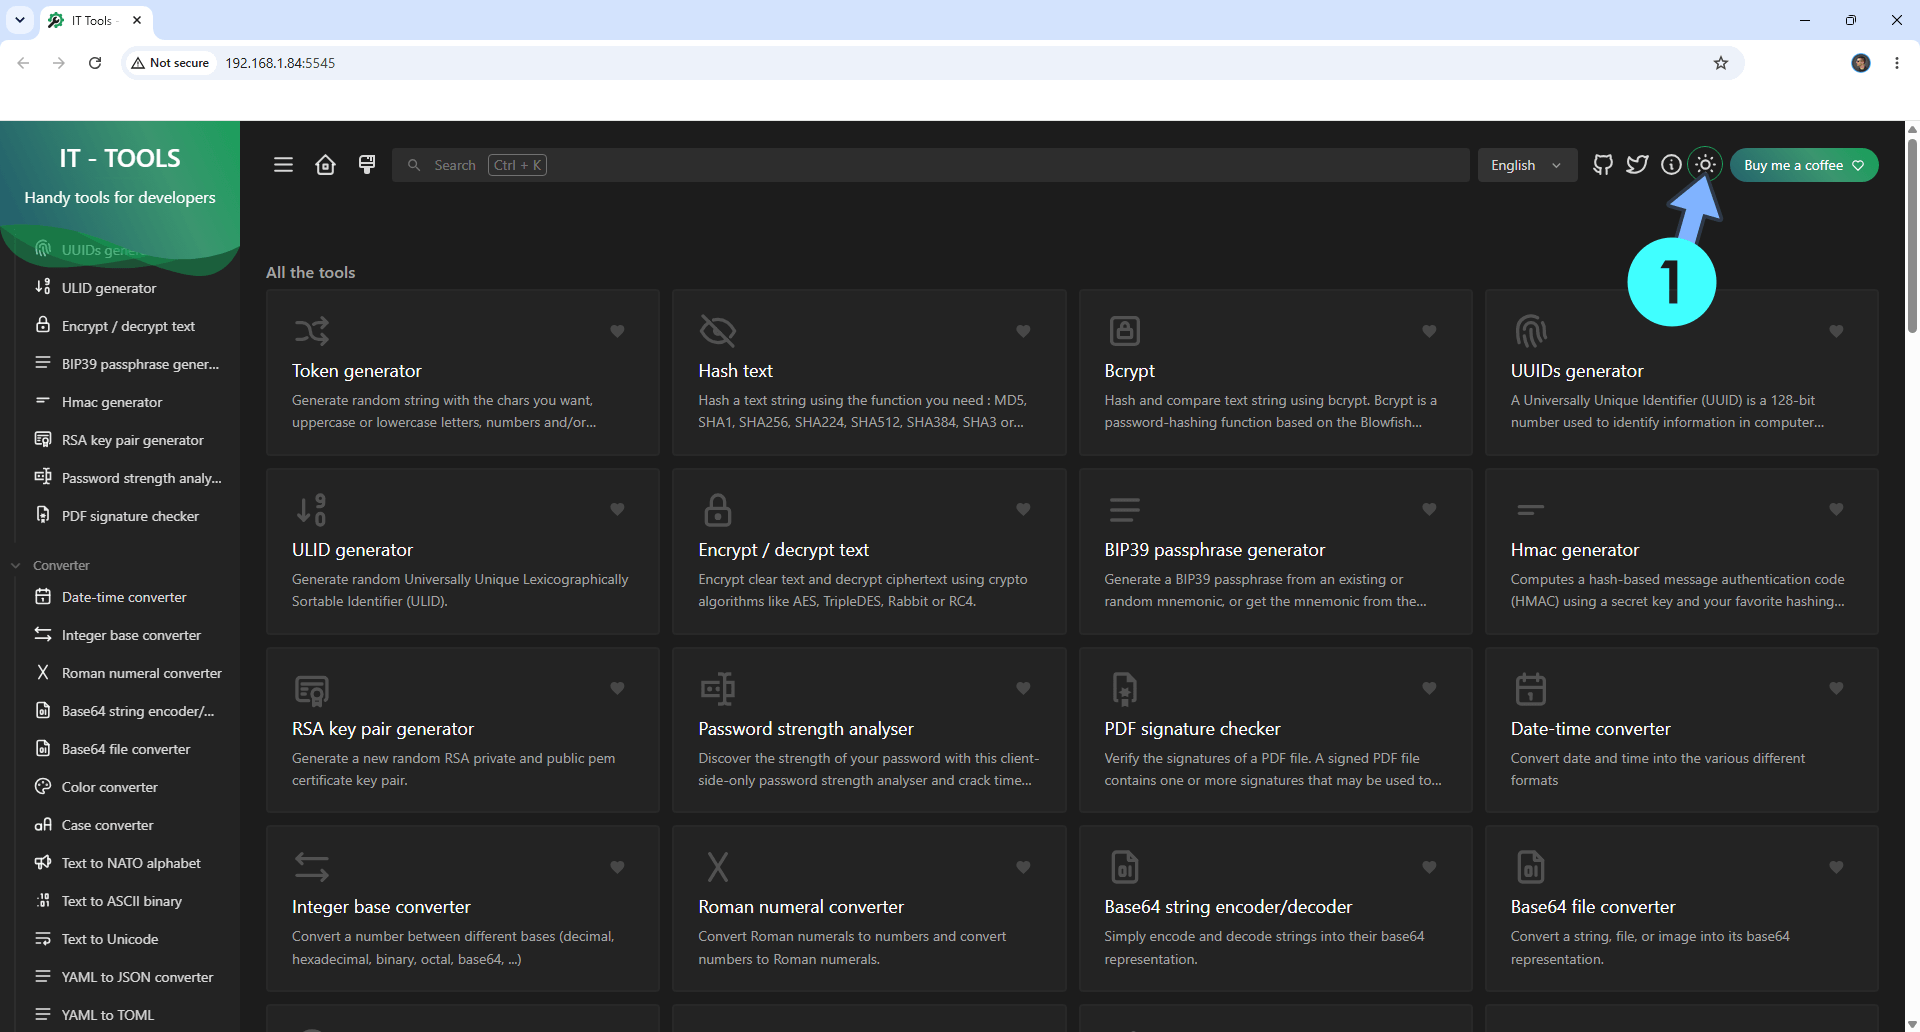
Task: Click the Base64 file converter card icon
Action: point(1530,867)
